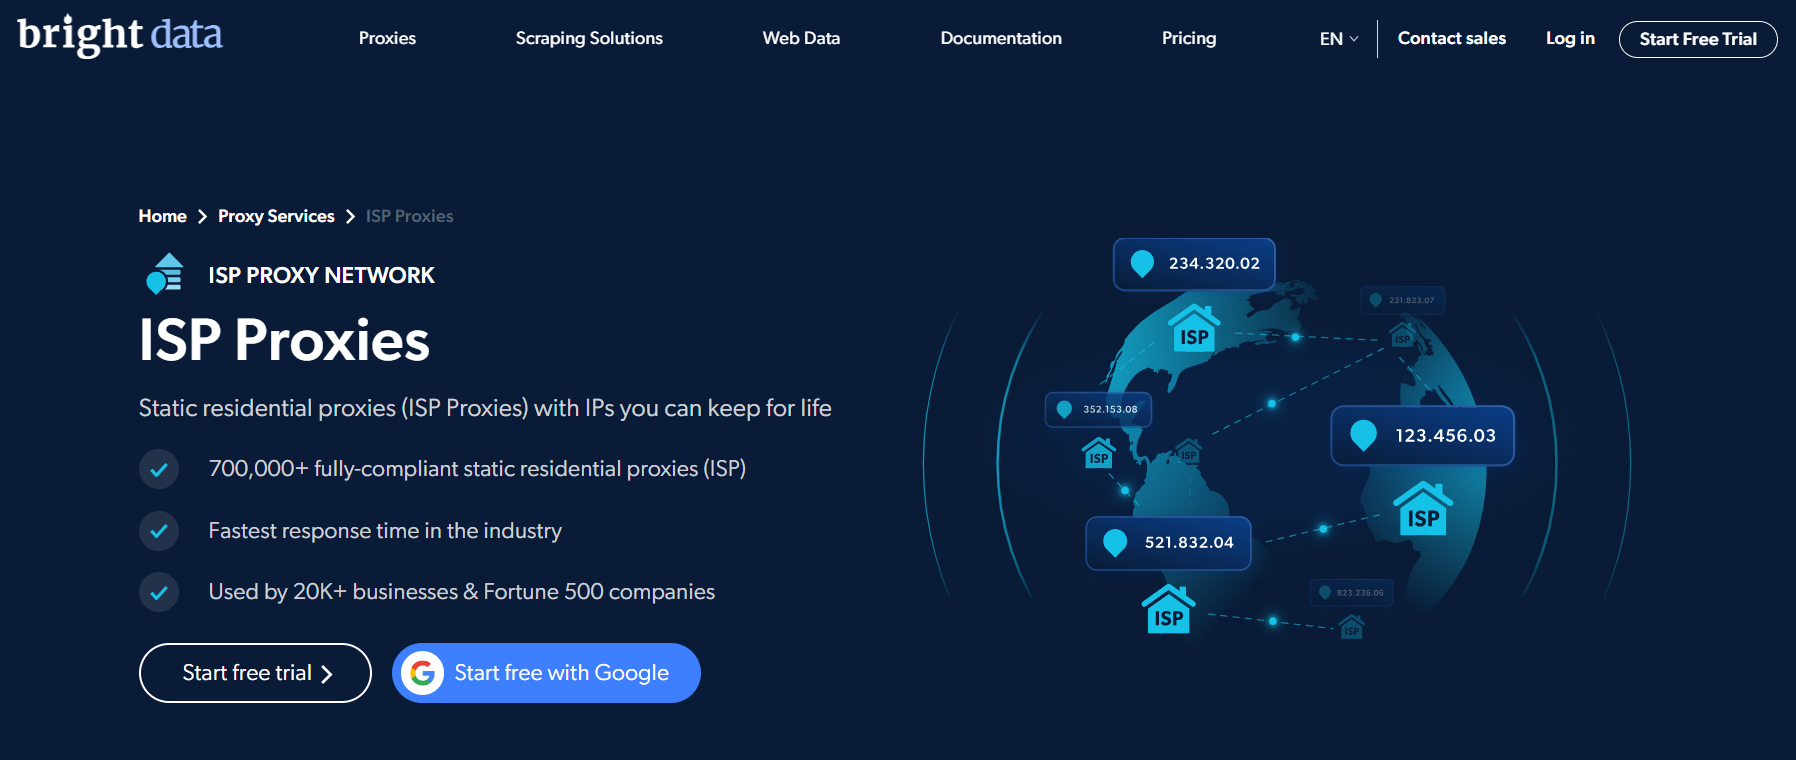Click the Static residential proxies tagline text

coord(485,408)
